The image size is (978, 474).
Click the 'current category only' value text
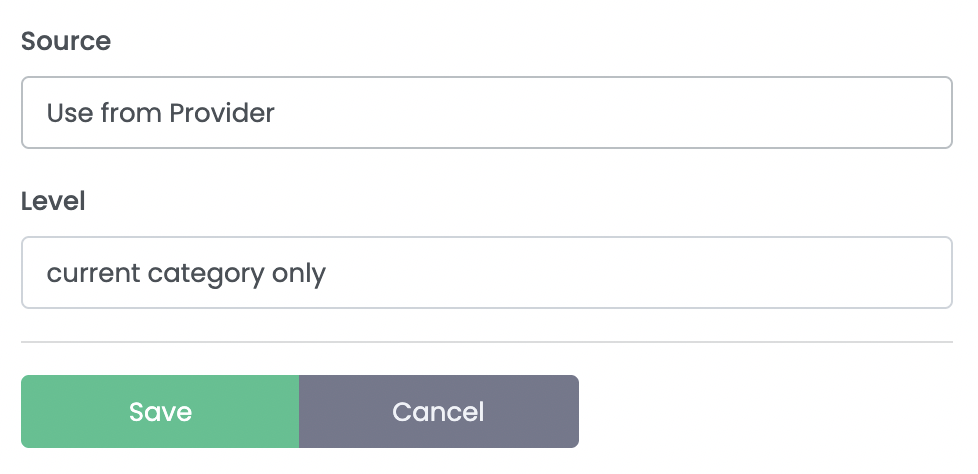point(187,272)
